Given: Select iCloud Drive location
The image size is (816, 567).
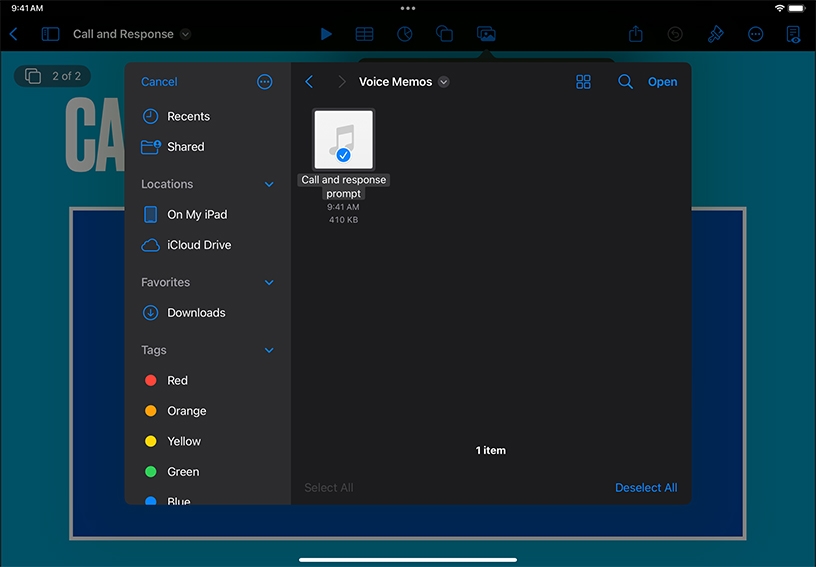Looking at the screenshot, I should click(199, 245).
